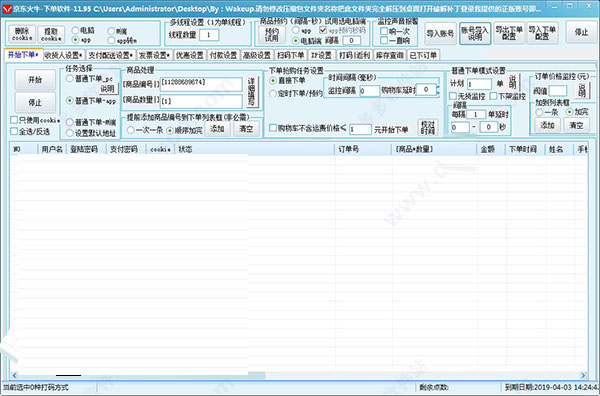Click the 商品编号 input field
Screen dimensions: 600x396
201,84
